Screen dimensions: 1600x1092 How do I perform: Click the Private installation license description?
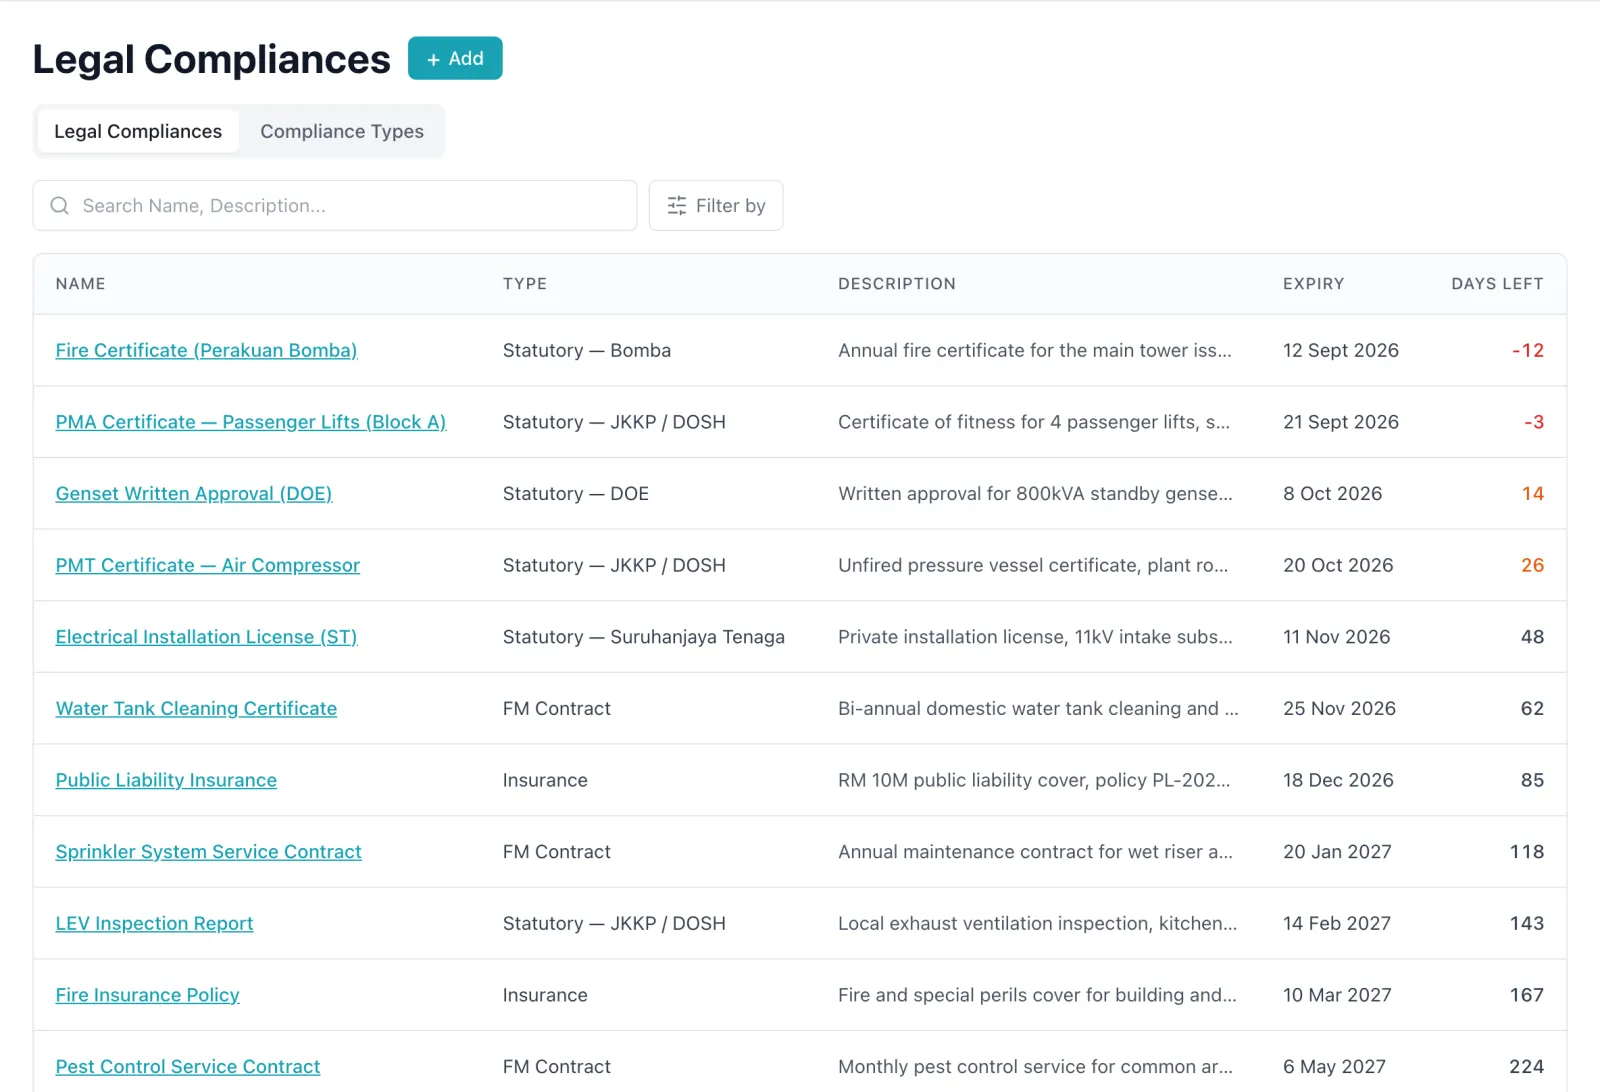click(x=1035, y=637)
